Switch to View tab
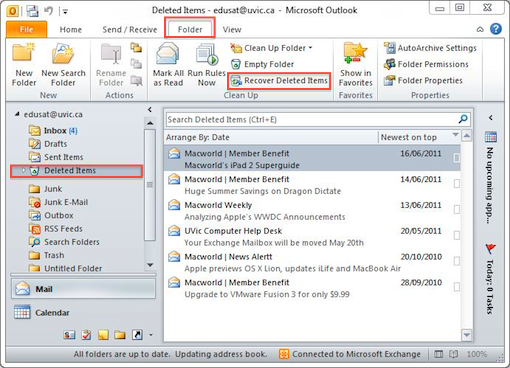510x368 pixels. 232,29
